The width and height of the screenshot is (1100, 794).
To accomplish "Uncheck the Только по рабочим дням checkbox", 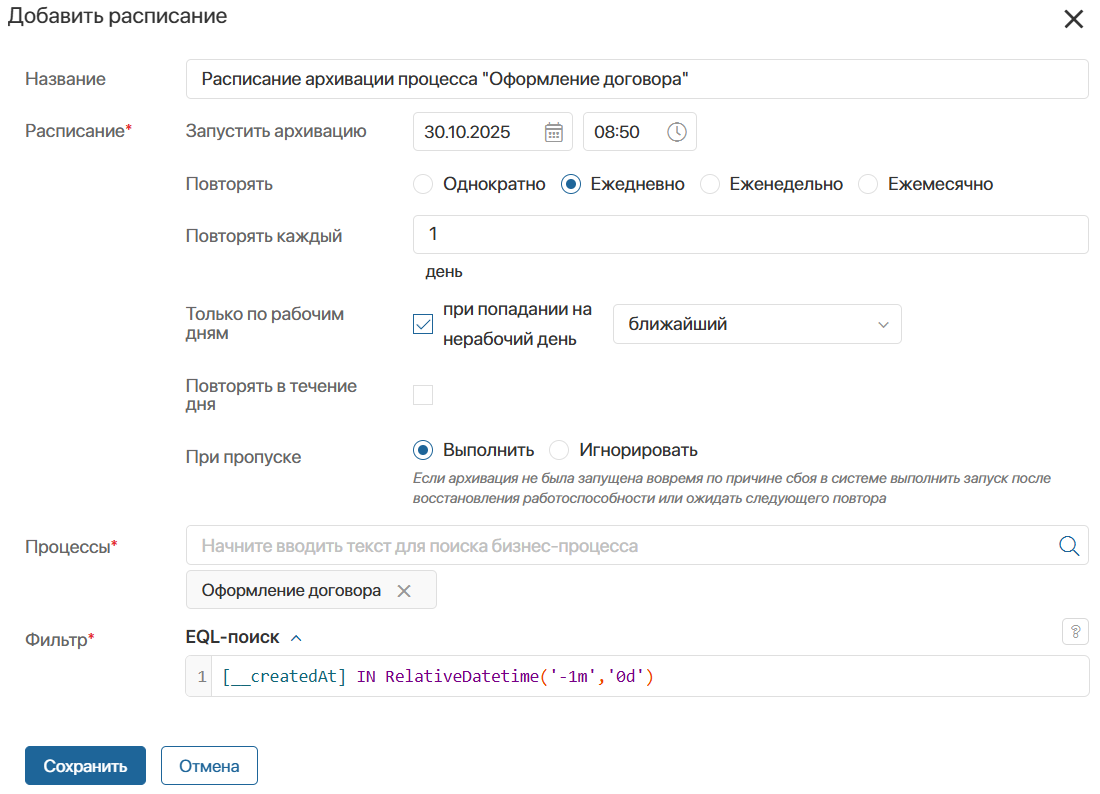I will [423, 325].
